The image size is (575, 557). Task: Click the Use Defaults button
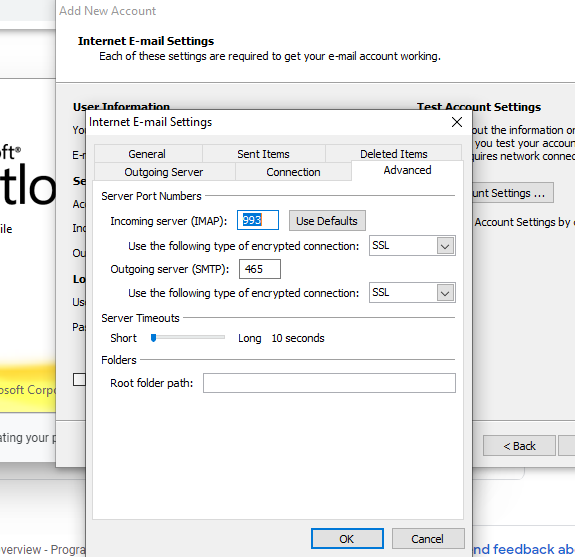tap(327, 221)
